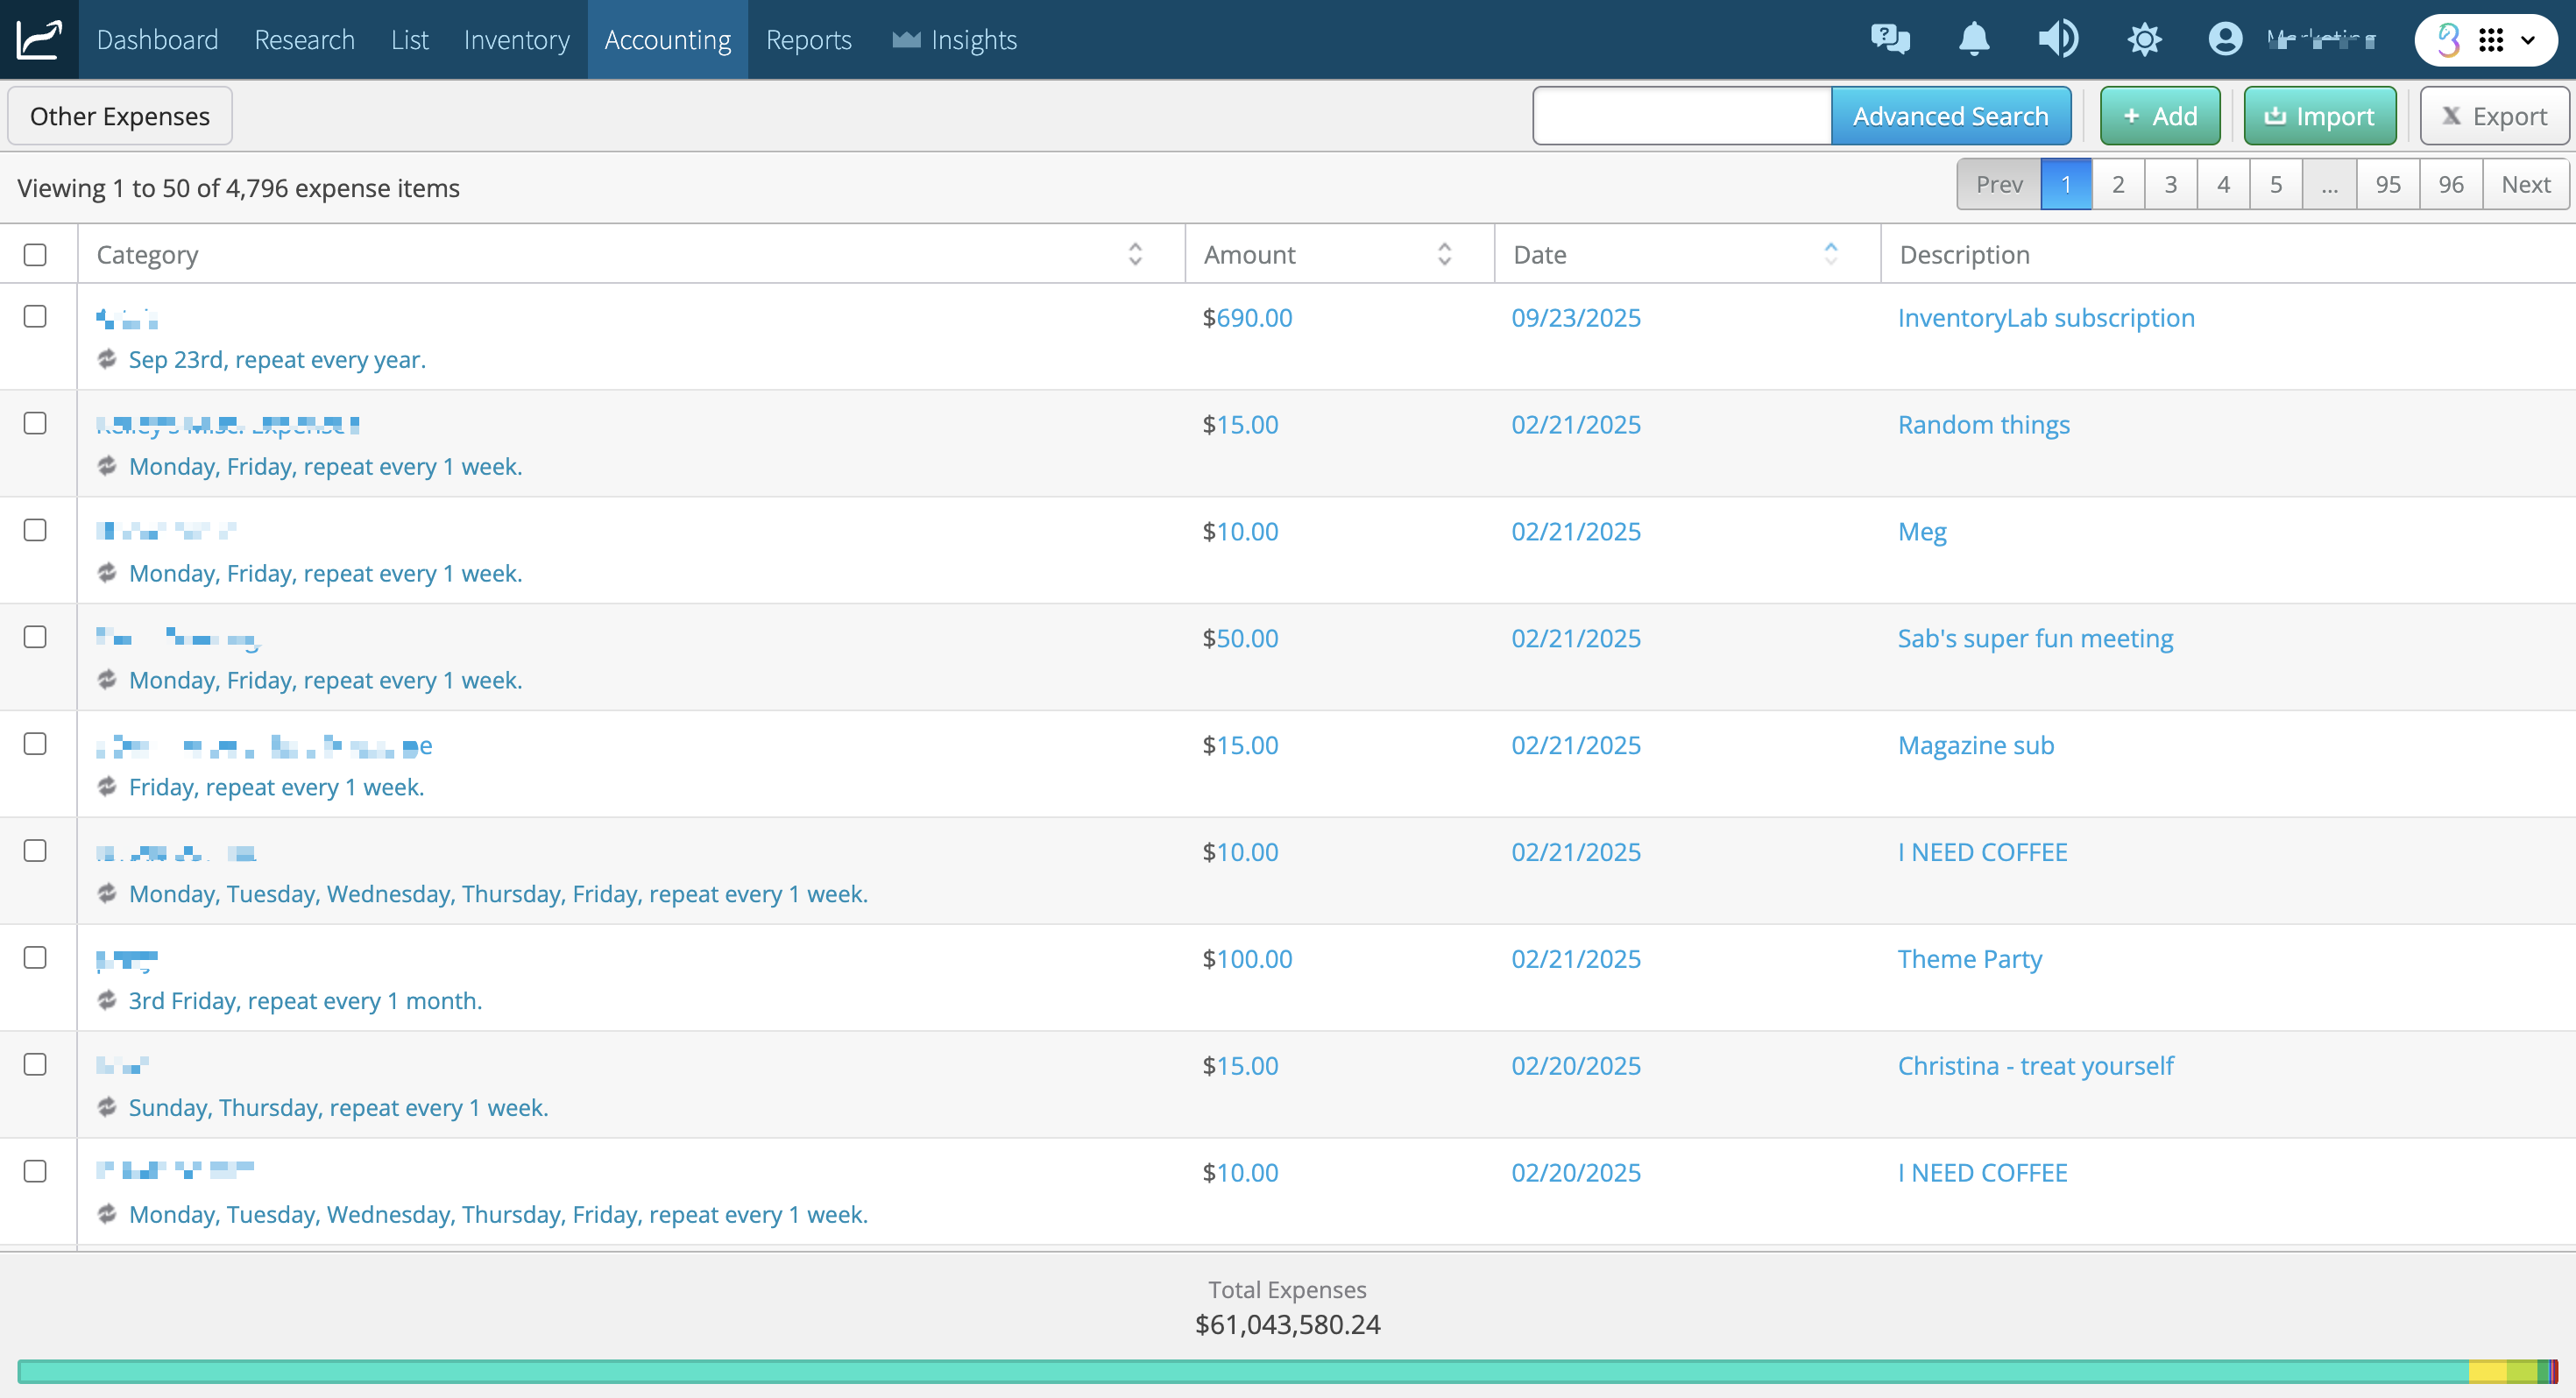2576x1398 pixels.
Task: Click the Insights crown icon
Action: 906,39
